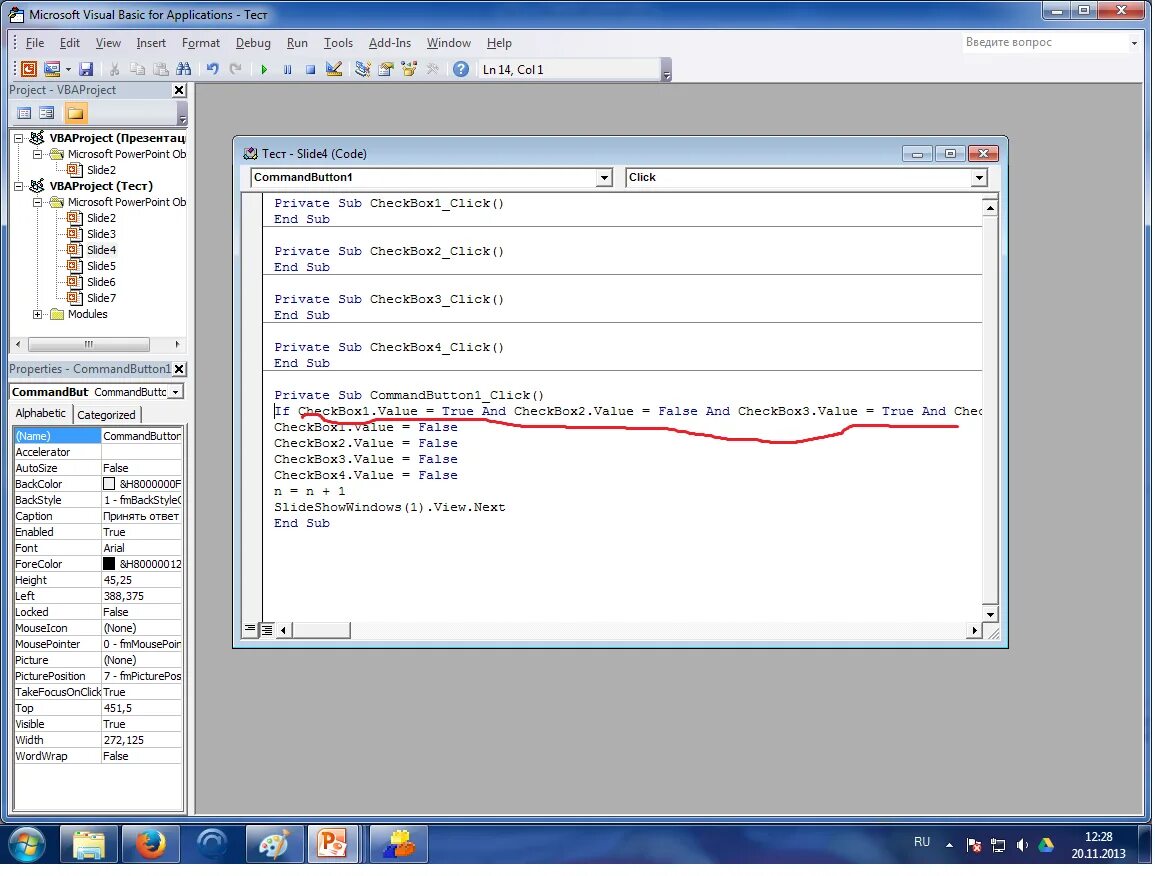Open Find with the binoculars icon
Image resolution: width=1155 pixels, height=876 pixels.
pos(183,69)
